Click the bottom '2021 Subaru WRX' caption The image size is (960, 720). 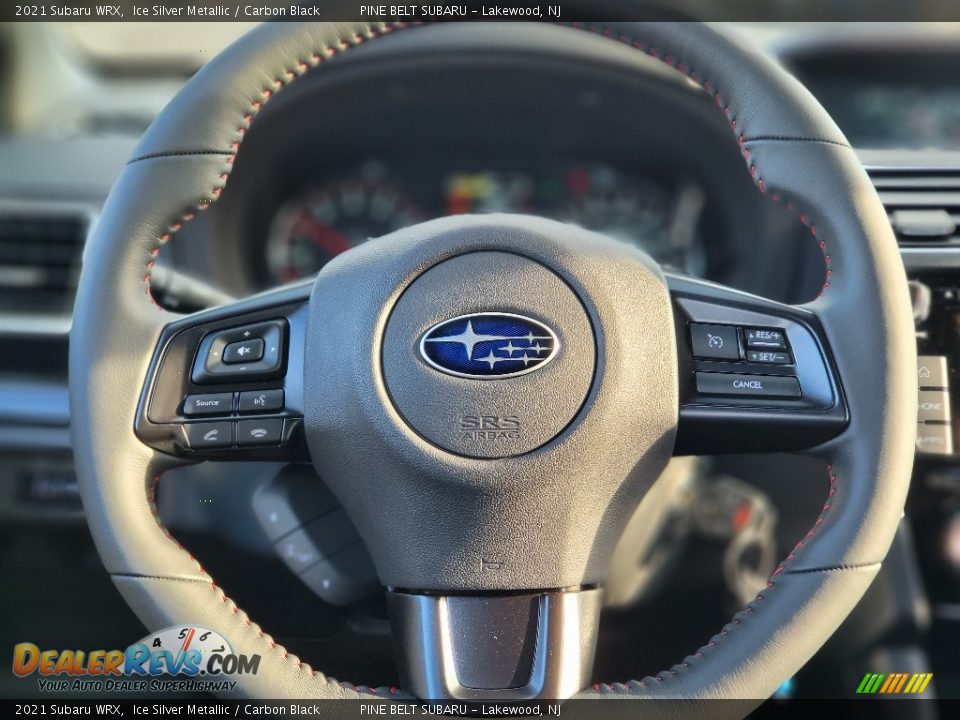(x=67, y=710)
